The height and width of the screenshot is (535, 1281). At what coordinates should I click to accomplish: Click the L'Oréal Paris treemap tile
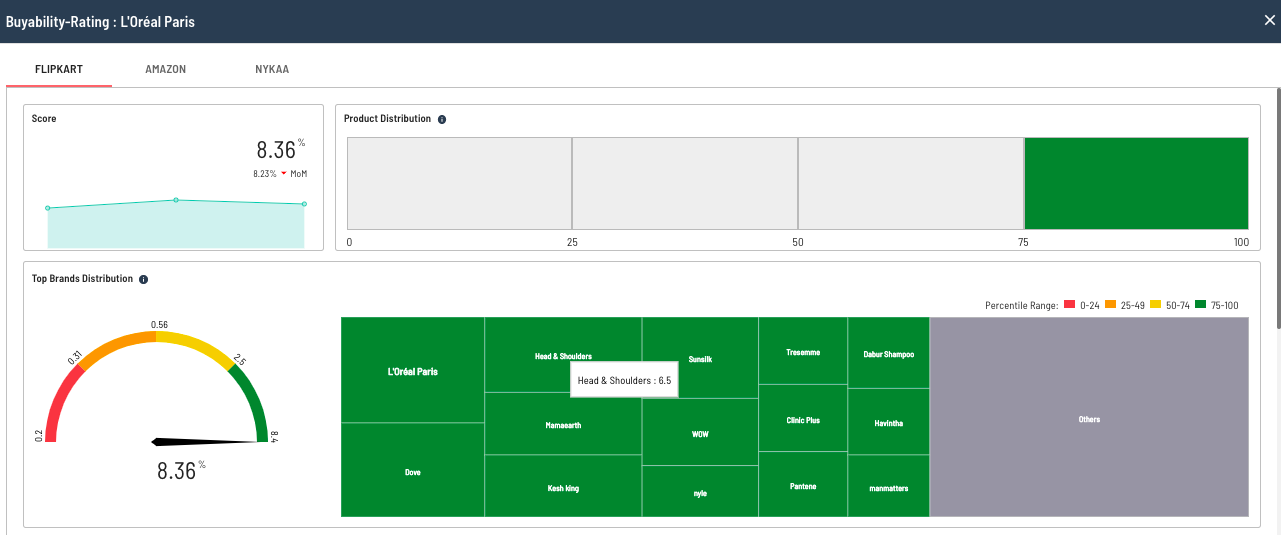pos(413,370)
